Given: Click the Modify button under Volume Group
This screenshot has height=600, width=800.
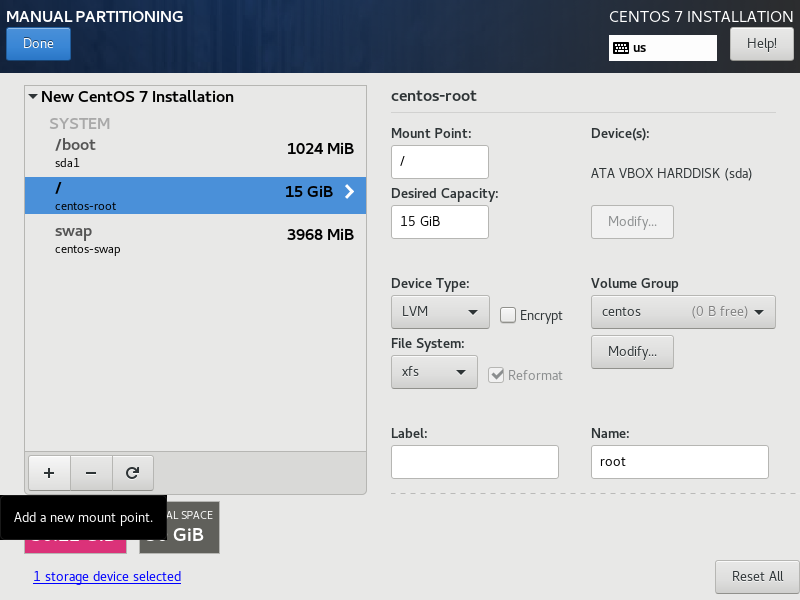Looking at the screenshot, I should pyautogui.click(x=632, y=352).
